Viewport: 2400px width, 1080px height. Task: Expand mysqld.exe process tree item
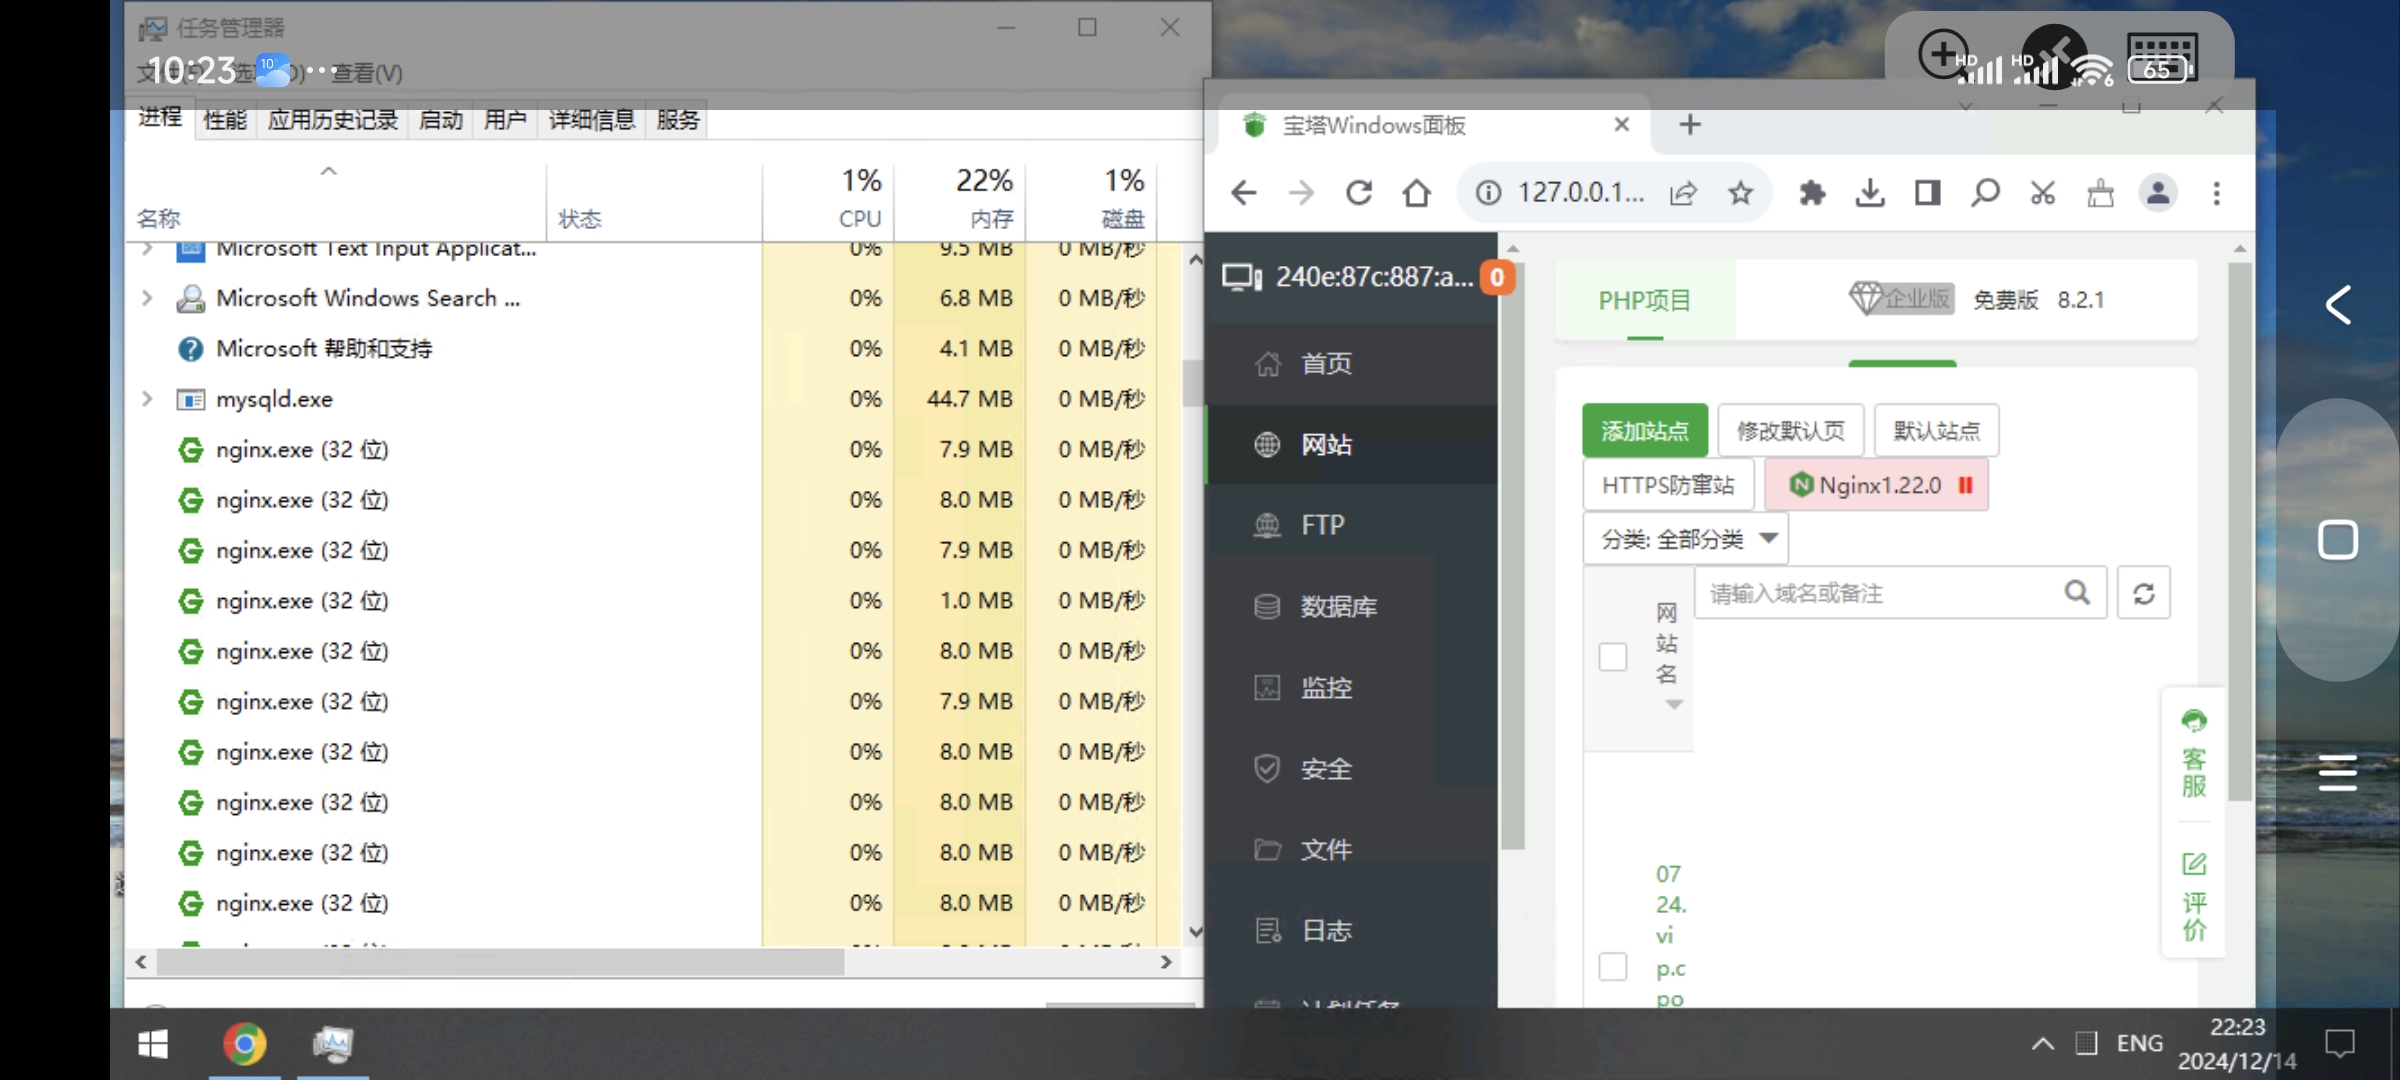tap(147, 398)
